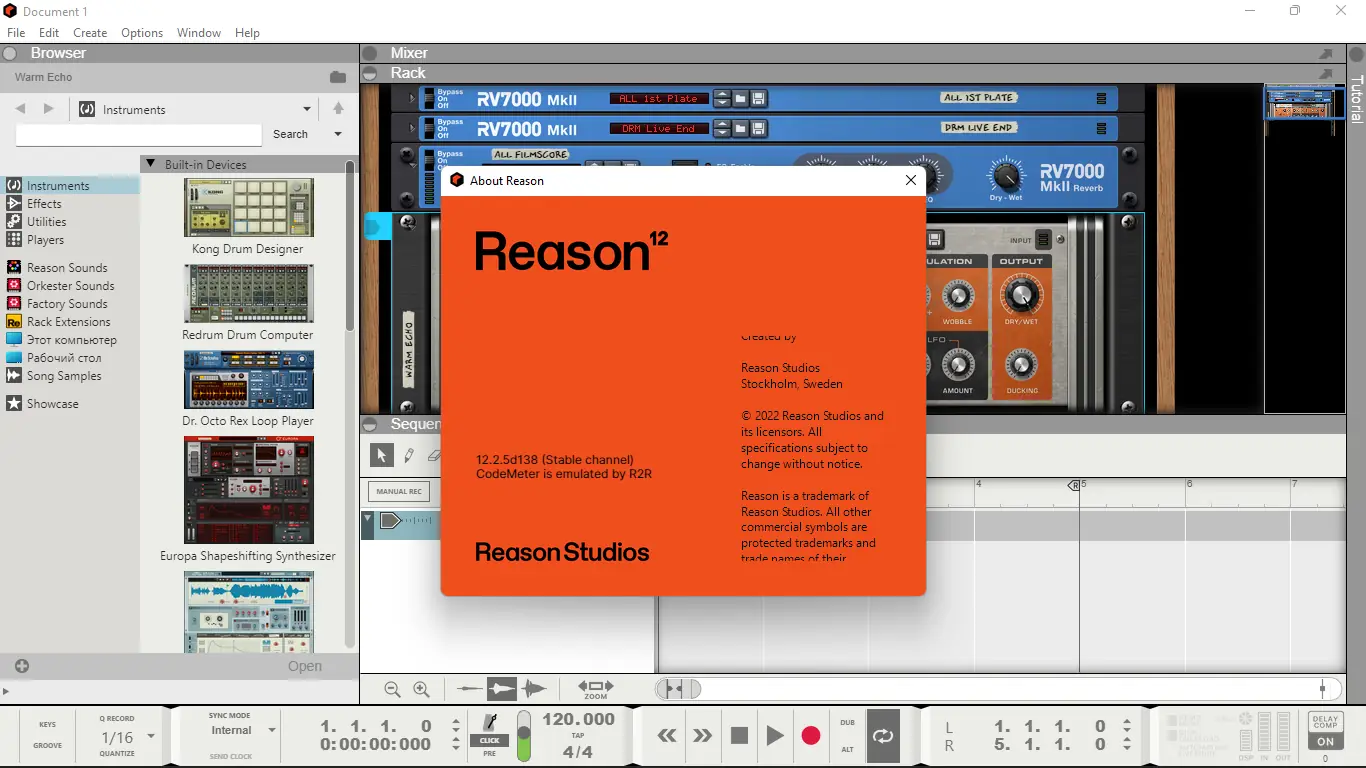Click the add location plus icon

click(22, 666)
